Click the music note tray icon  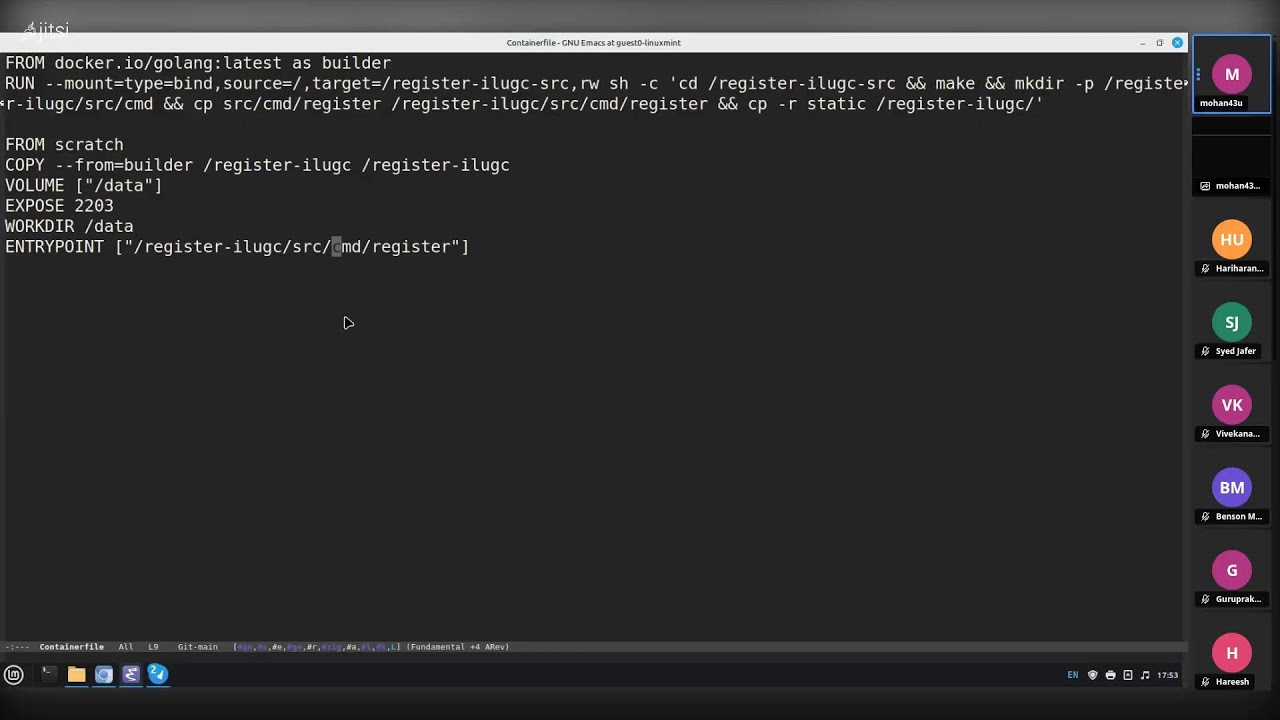(x=1145, y=675)
